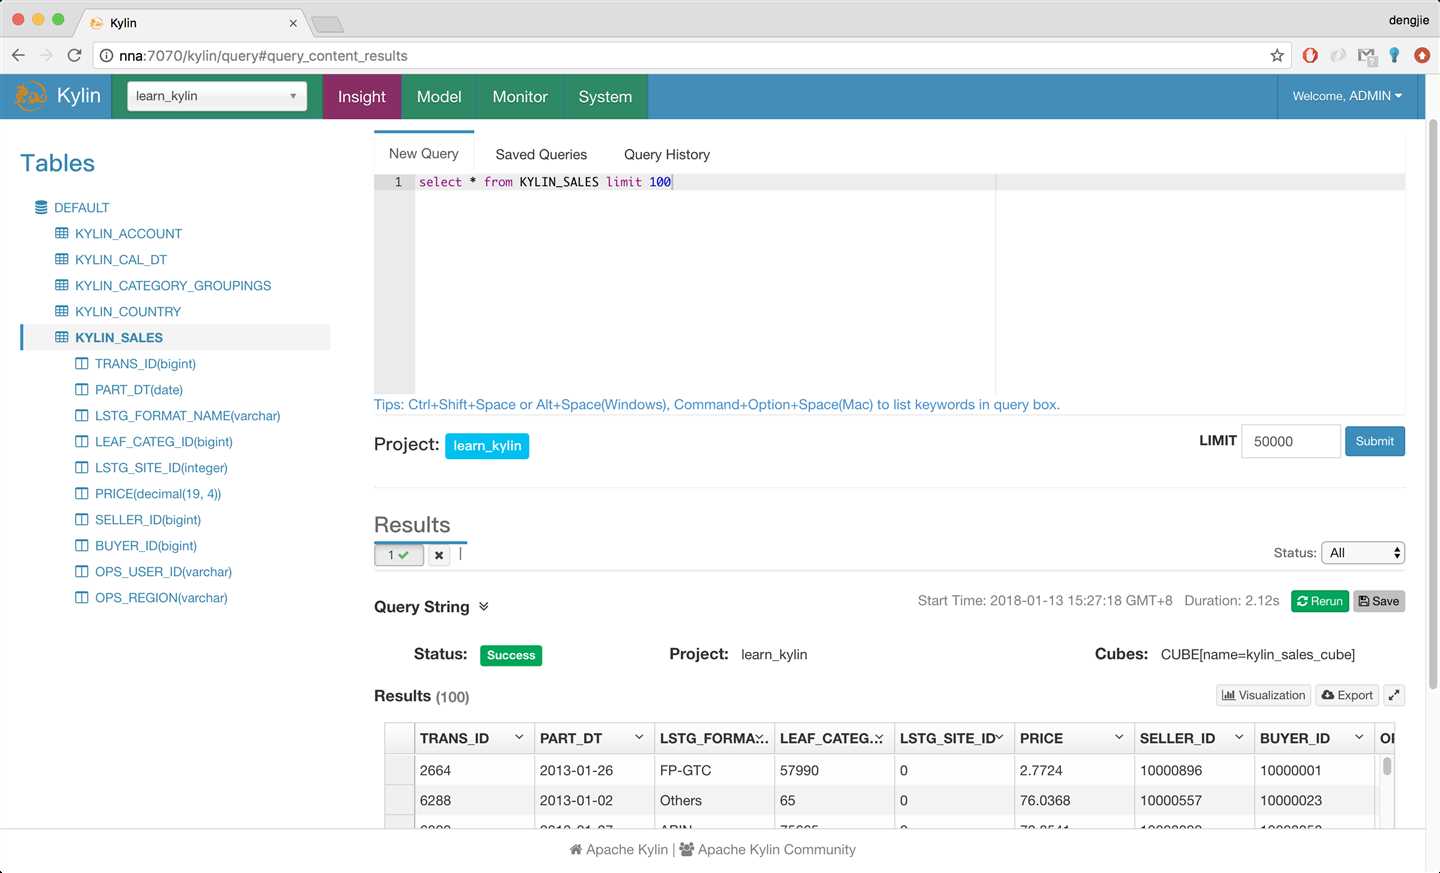Viewport: 1440px width, 873px height.
Task: Switch to Saved Queries tab
Action: pos(541,154)
